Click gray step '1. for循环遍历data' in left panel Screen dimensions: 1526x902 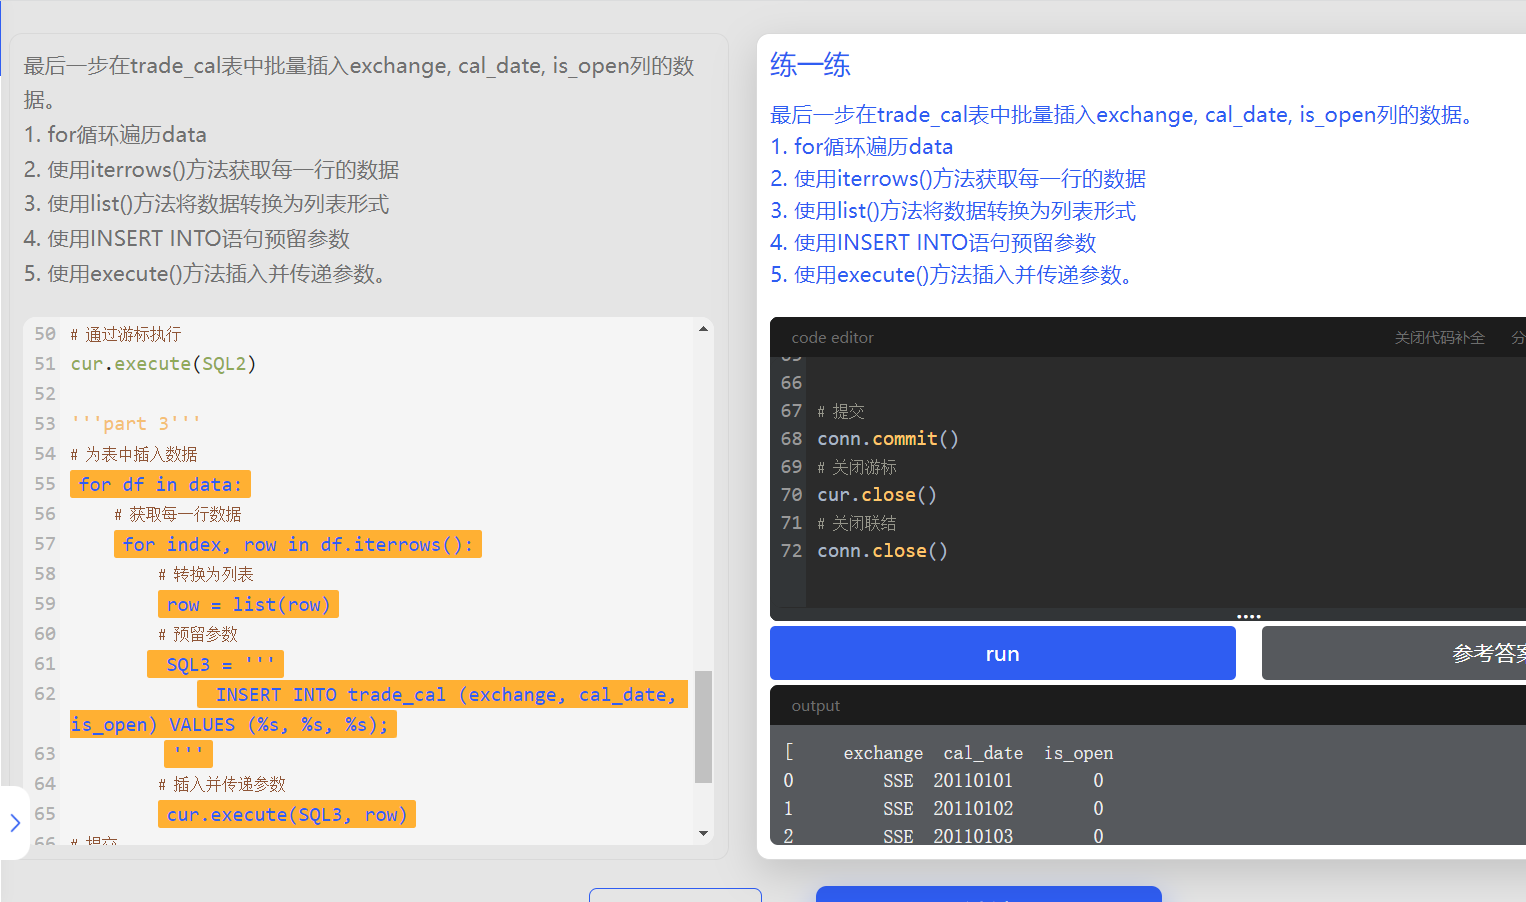click(115, 135)
